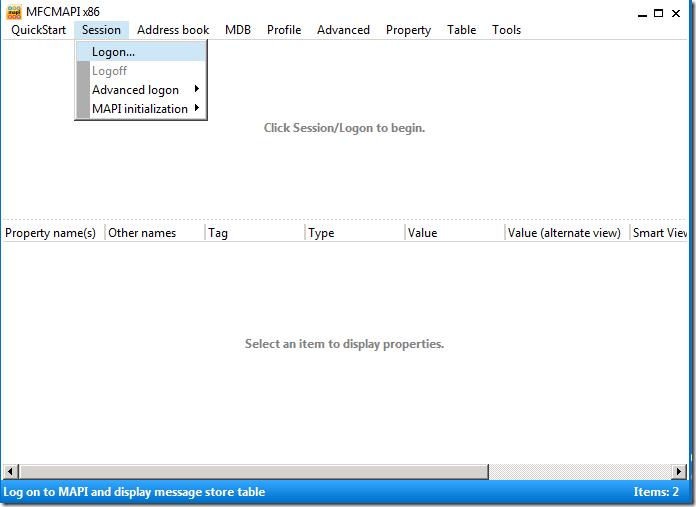Close the MFCMAPI window

(x=676, y=13)
